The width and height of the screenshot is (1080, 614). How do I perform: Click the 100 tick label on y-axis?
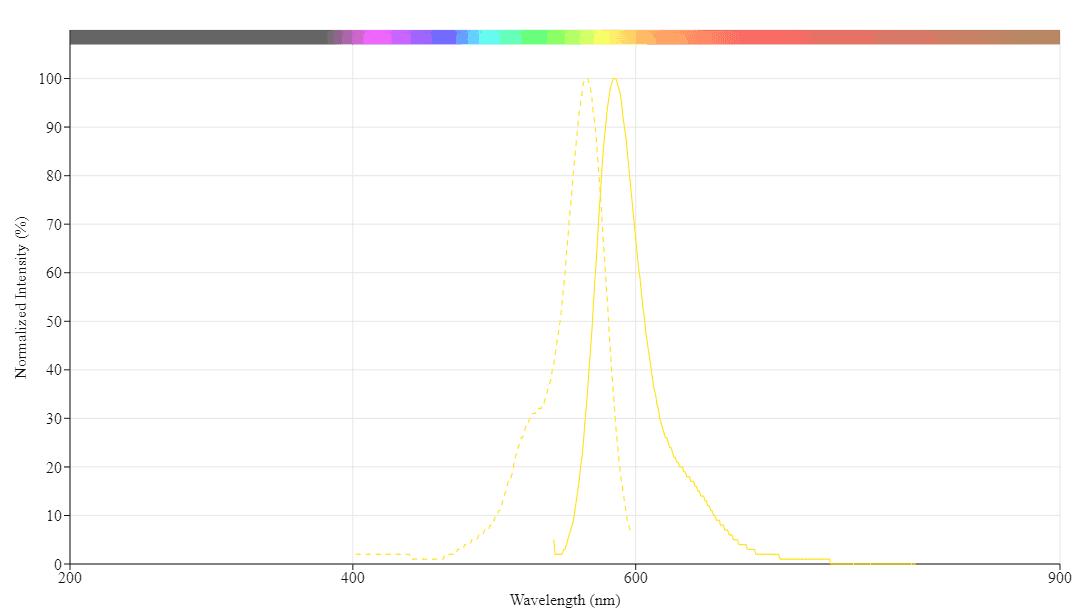tap(50, 79)
